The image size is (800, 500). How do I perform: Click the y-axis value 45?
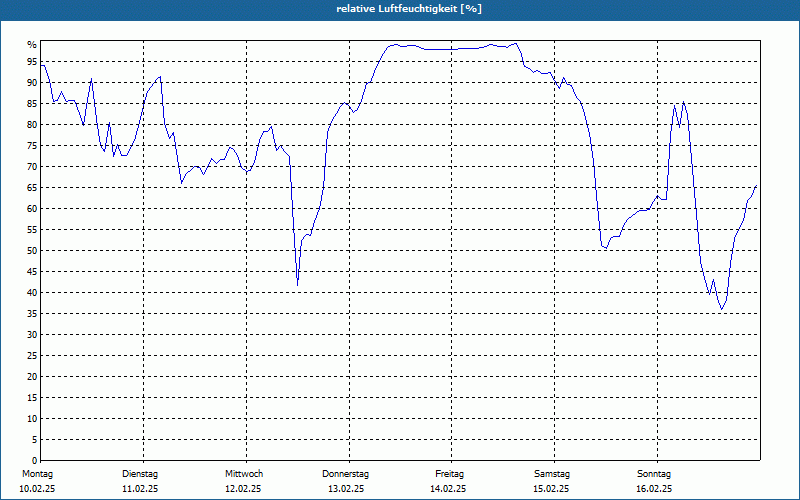point(32,271)
